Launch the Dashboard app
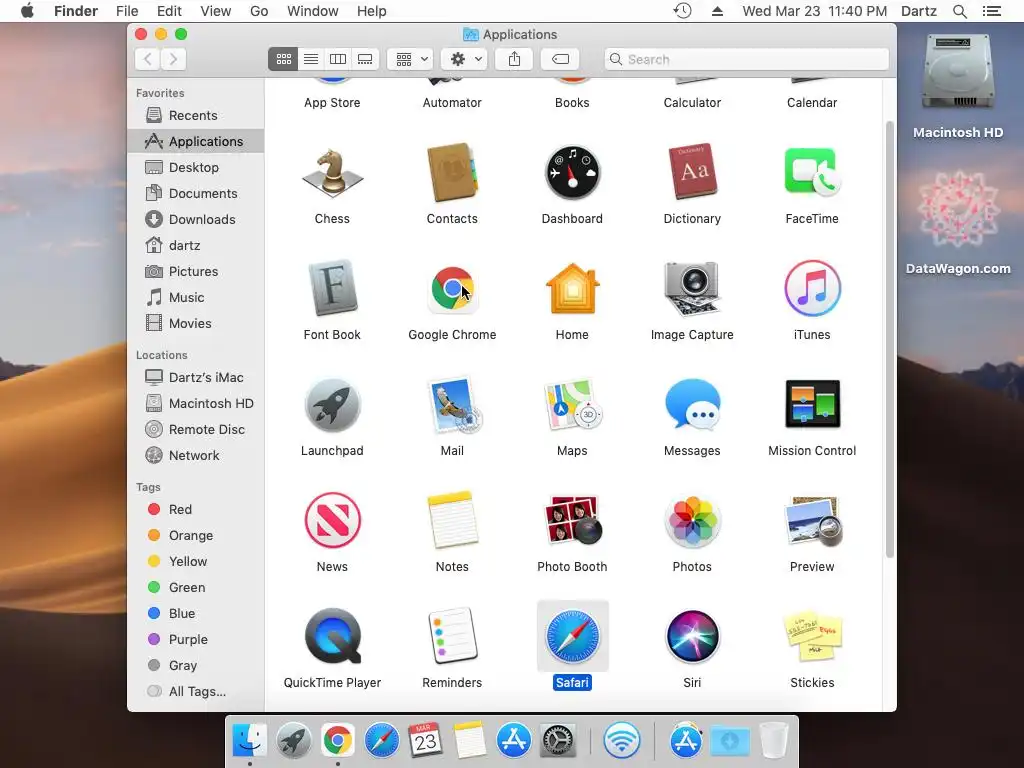 pyautogui.click(x=572, y=173)
